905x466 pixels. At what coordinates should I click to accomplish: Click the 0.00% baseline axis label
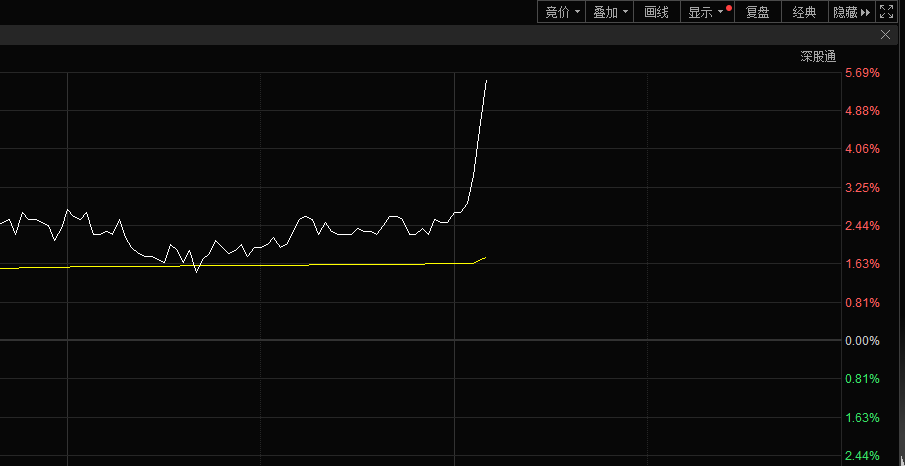point(862,341)
